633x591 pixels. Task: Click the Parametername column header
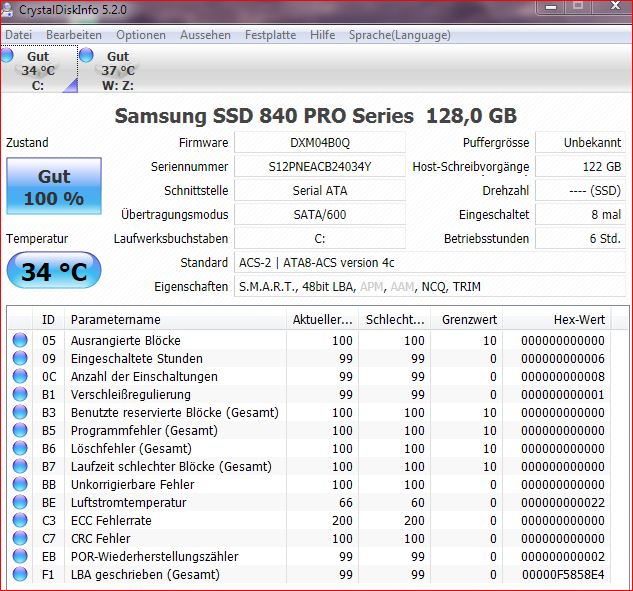[176, 320]
